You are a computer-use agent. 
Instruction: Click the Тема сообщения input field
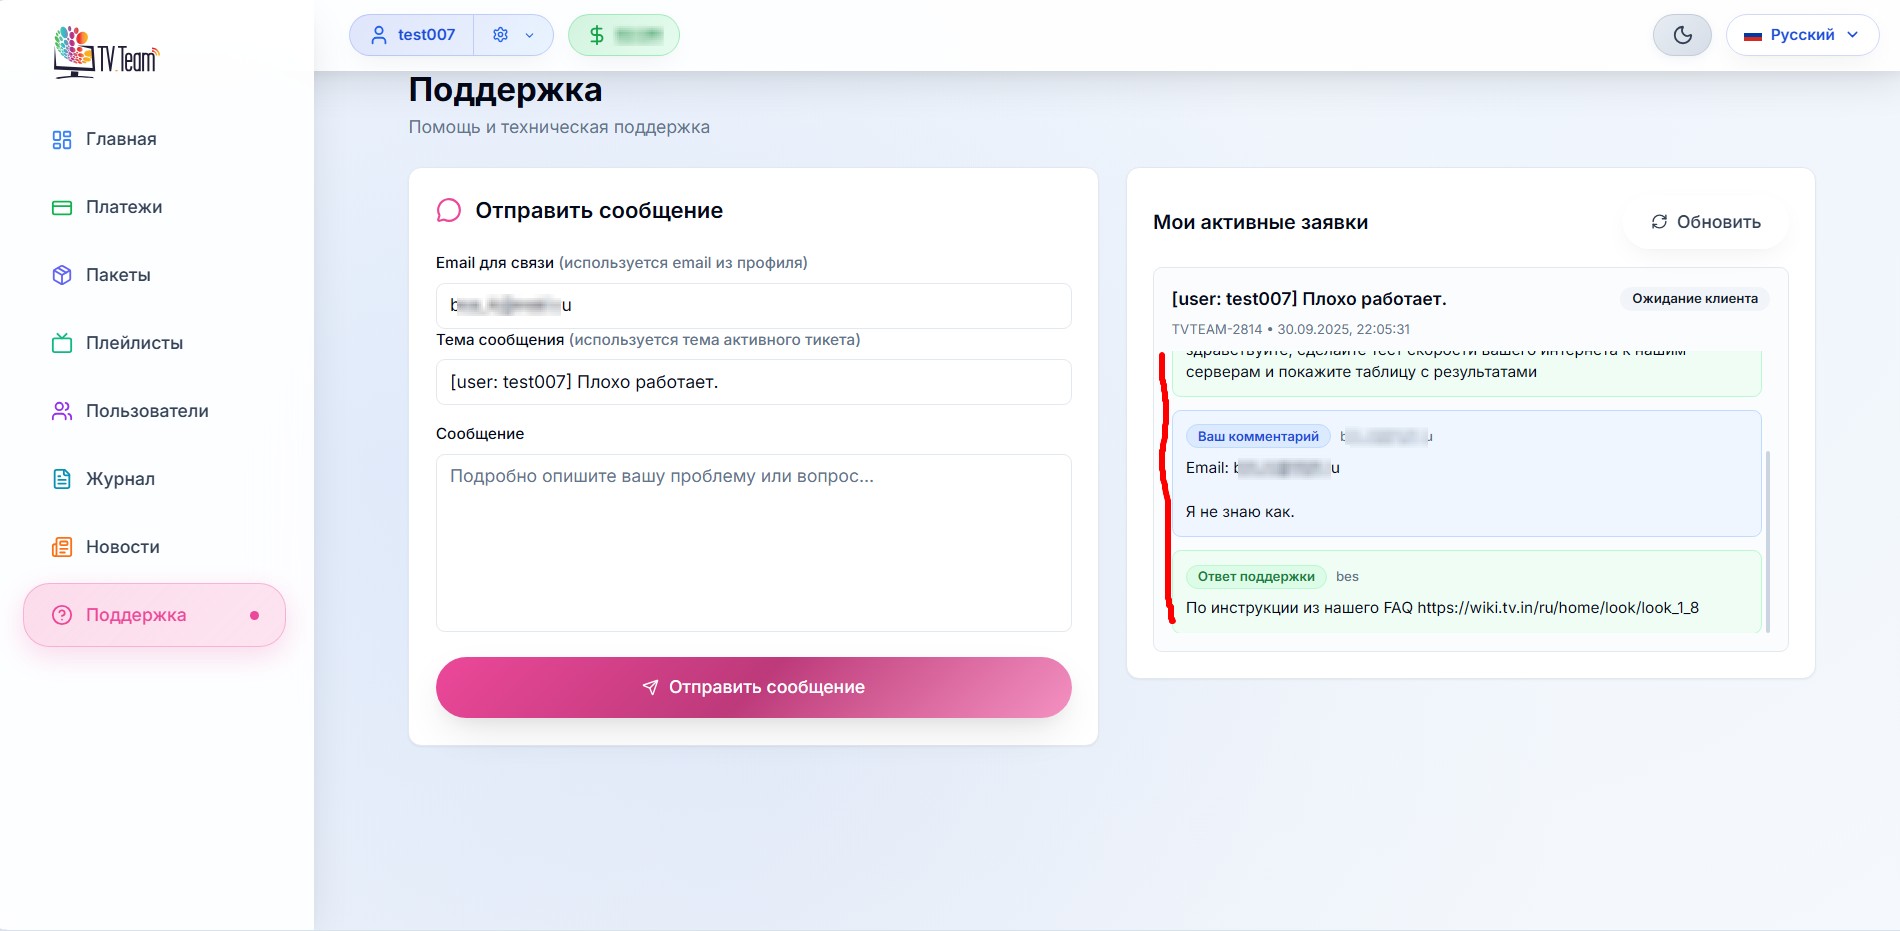pyautogui.click(x=753, y=382)
